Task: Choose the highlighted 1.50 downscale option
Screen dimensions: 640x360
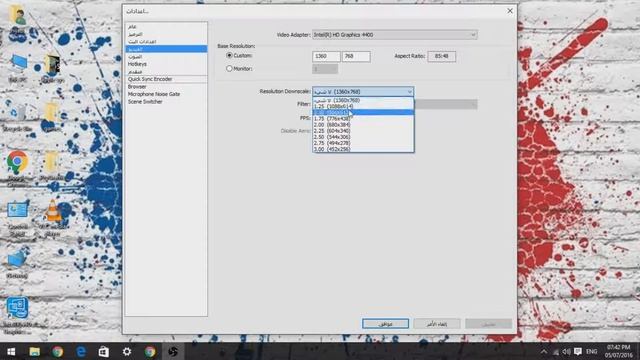Action: 363,112
